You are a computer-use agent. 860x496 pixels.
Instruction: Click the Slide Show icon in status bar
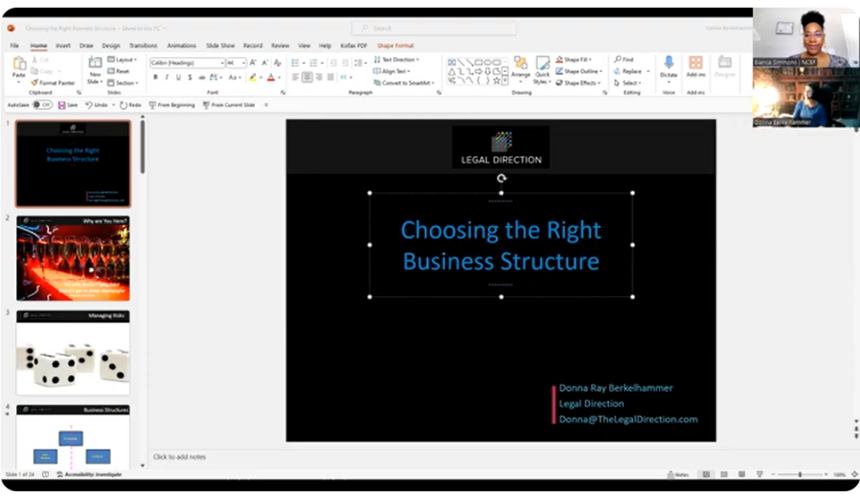click(x=760, y=474)
